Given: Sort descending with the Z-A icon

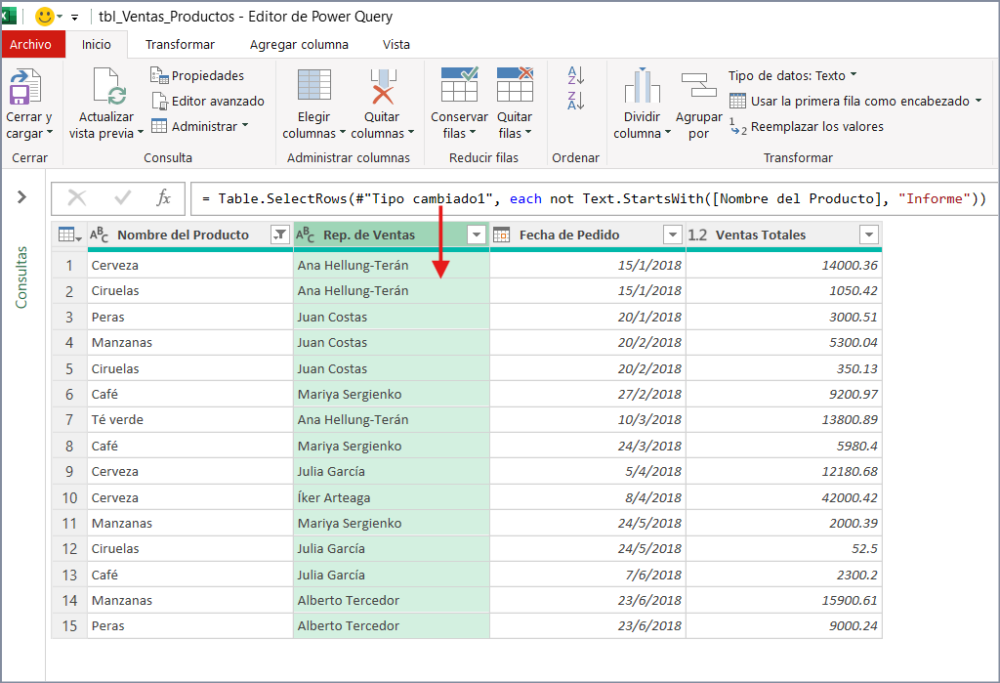Looking at the screenshot, I should (x=576, y=100).
